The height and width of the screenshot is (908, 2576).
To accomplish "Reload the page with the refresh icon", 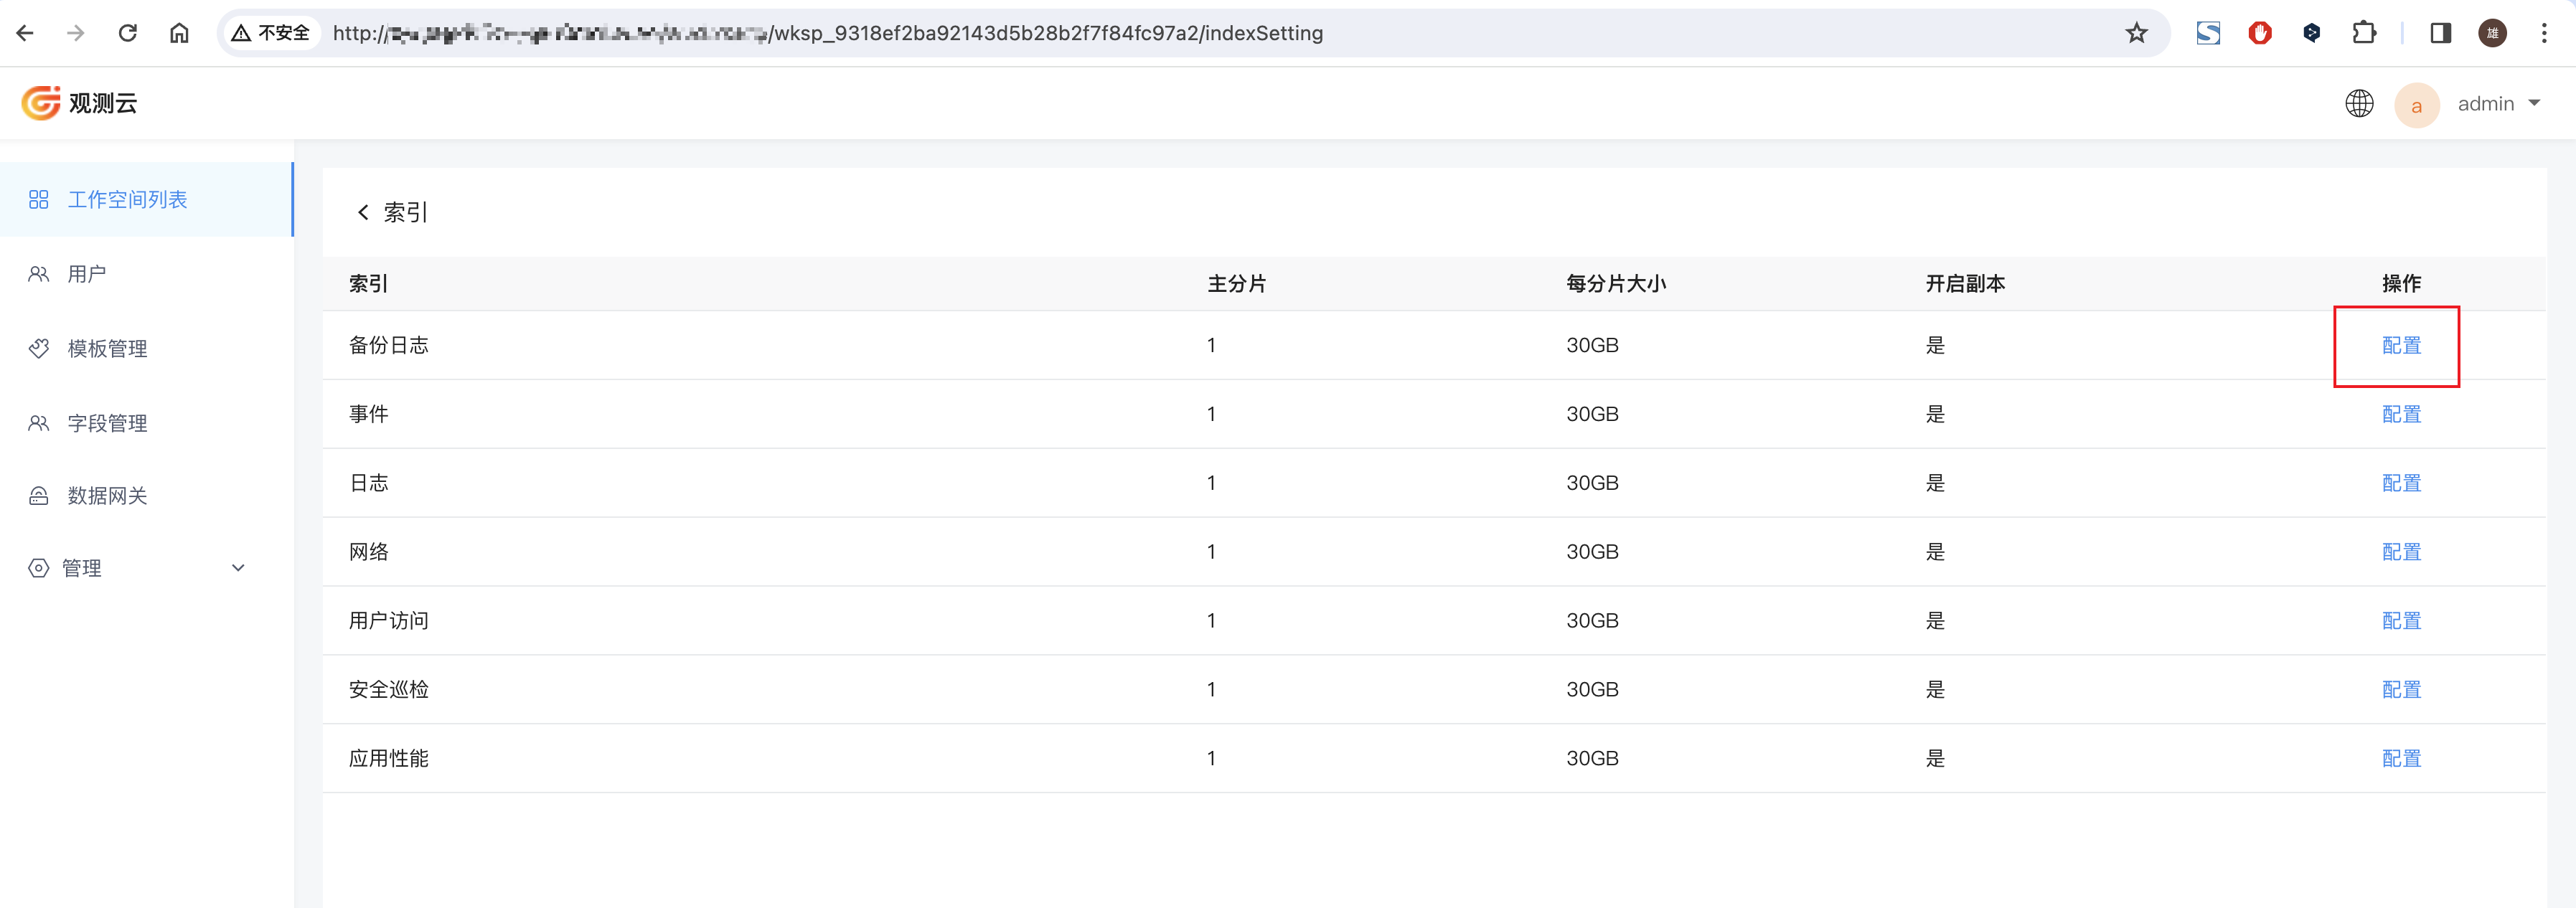I will (128, 33).
